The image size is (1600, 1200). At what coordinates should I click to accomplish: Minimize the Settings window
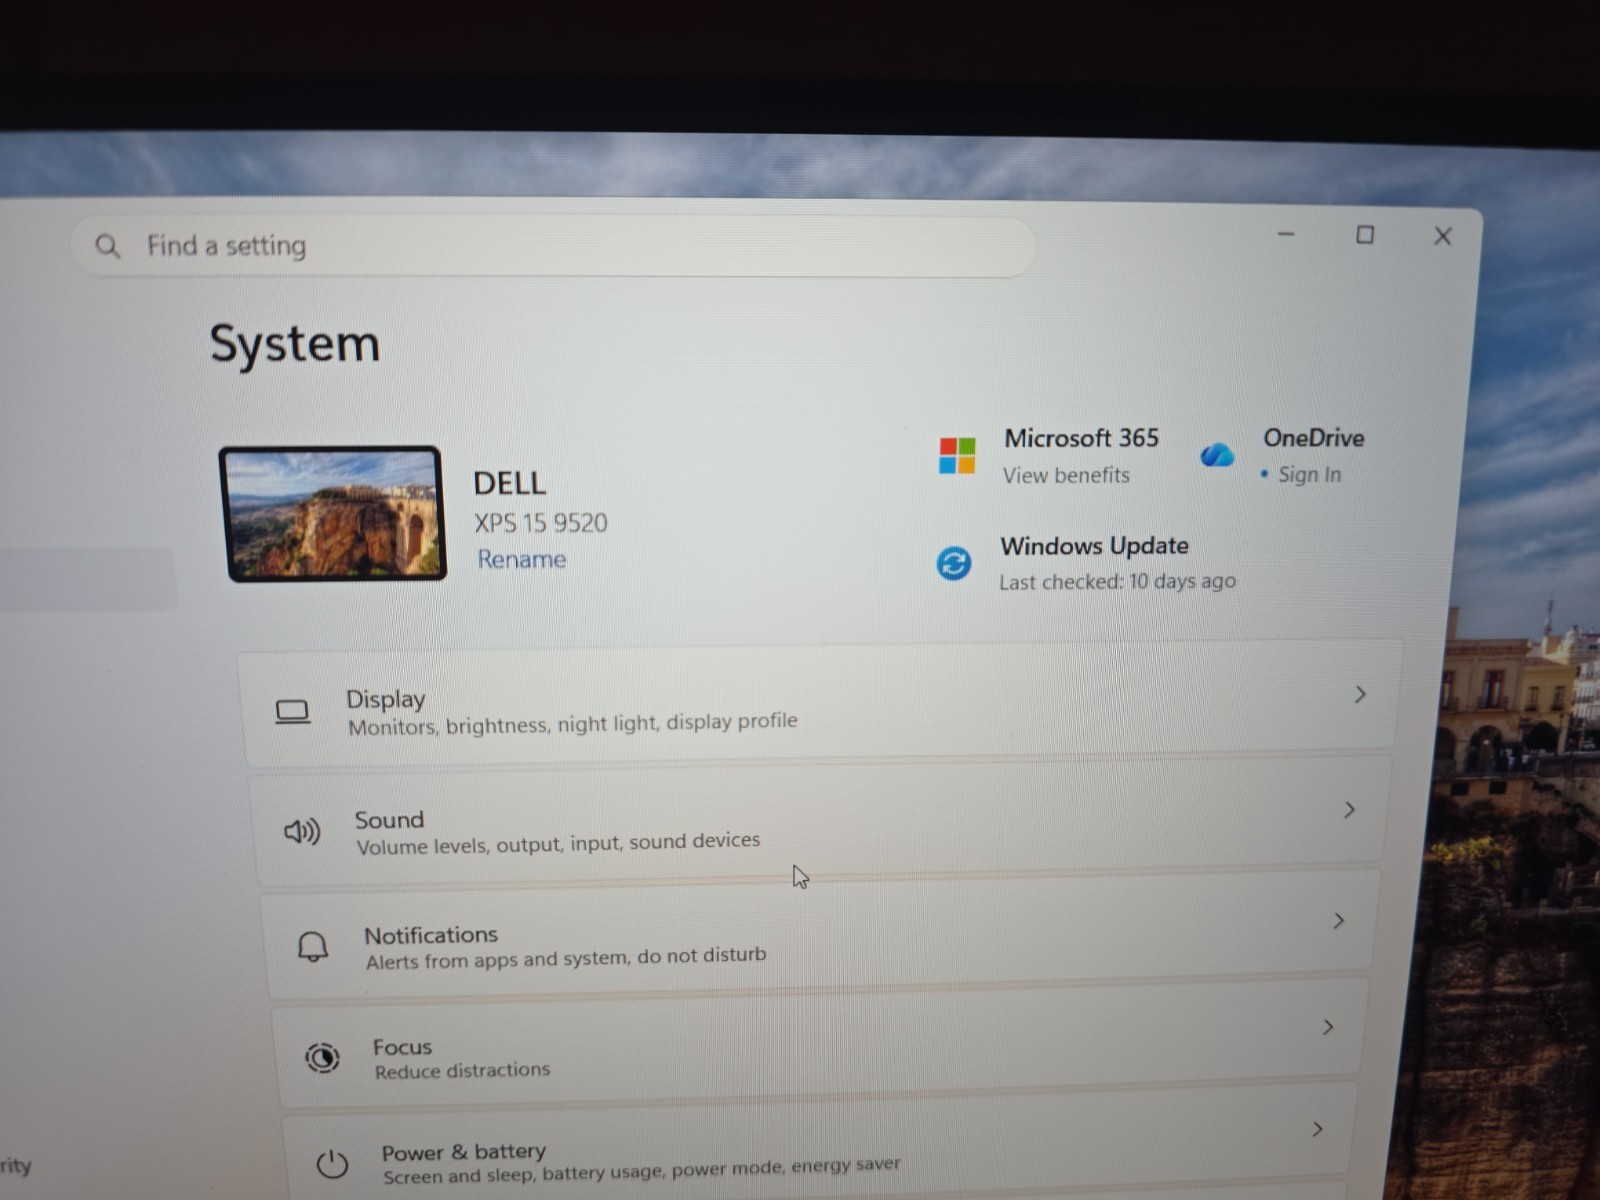click(1286, 234)
